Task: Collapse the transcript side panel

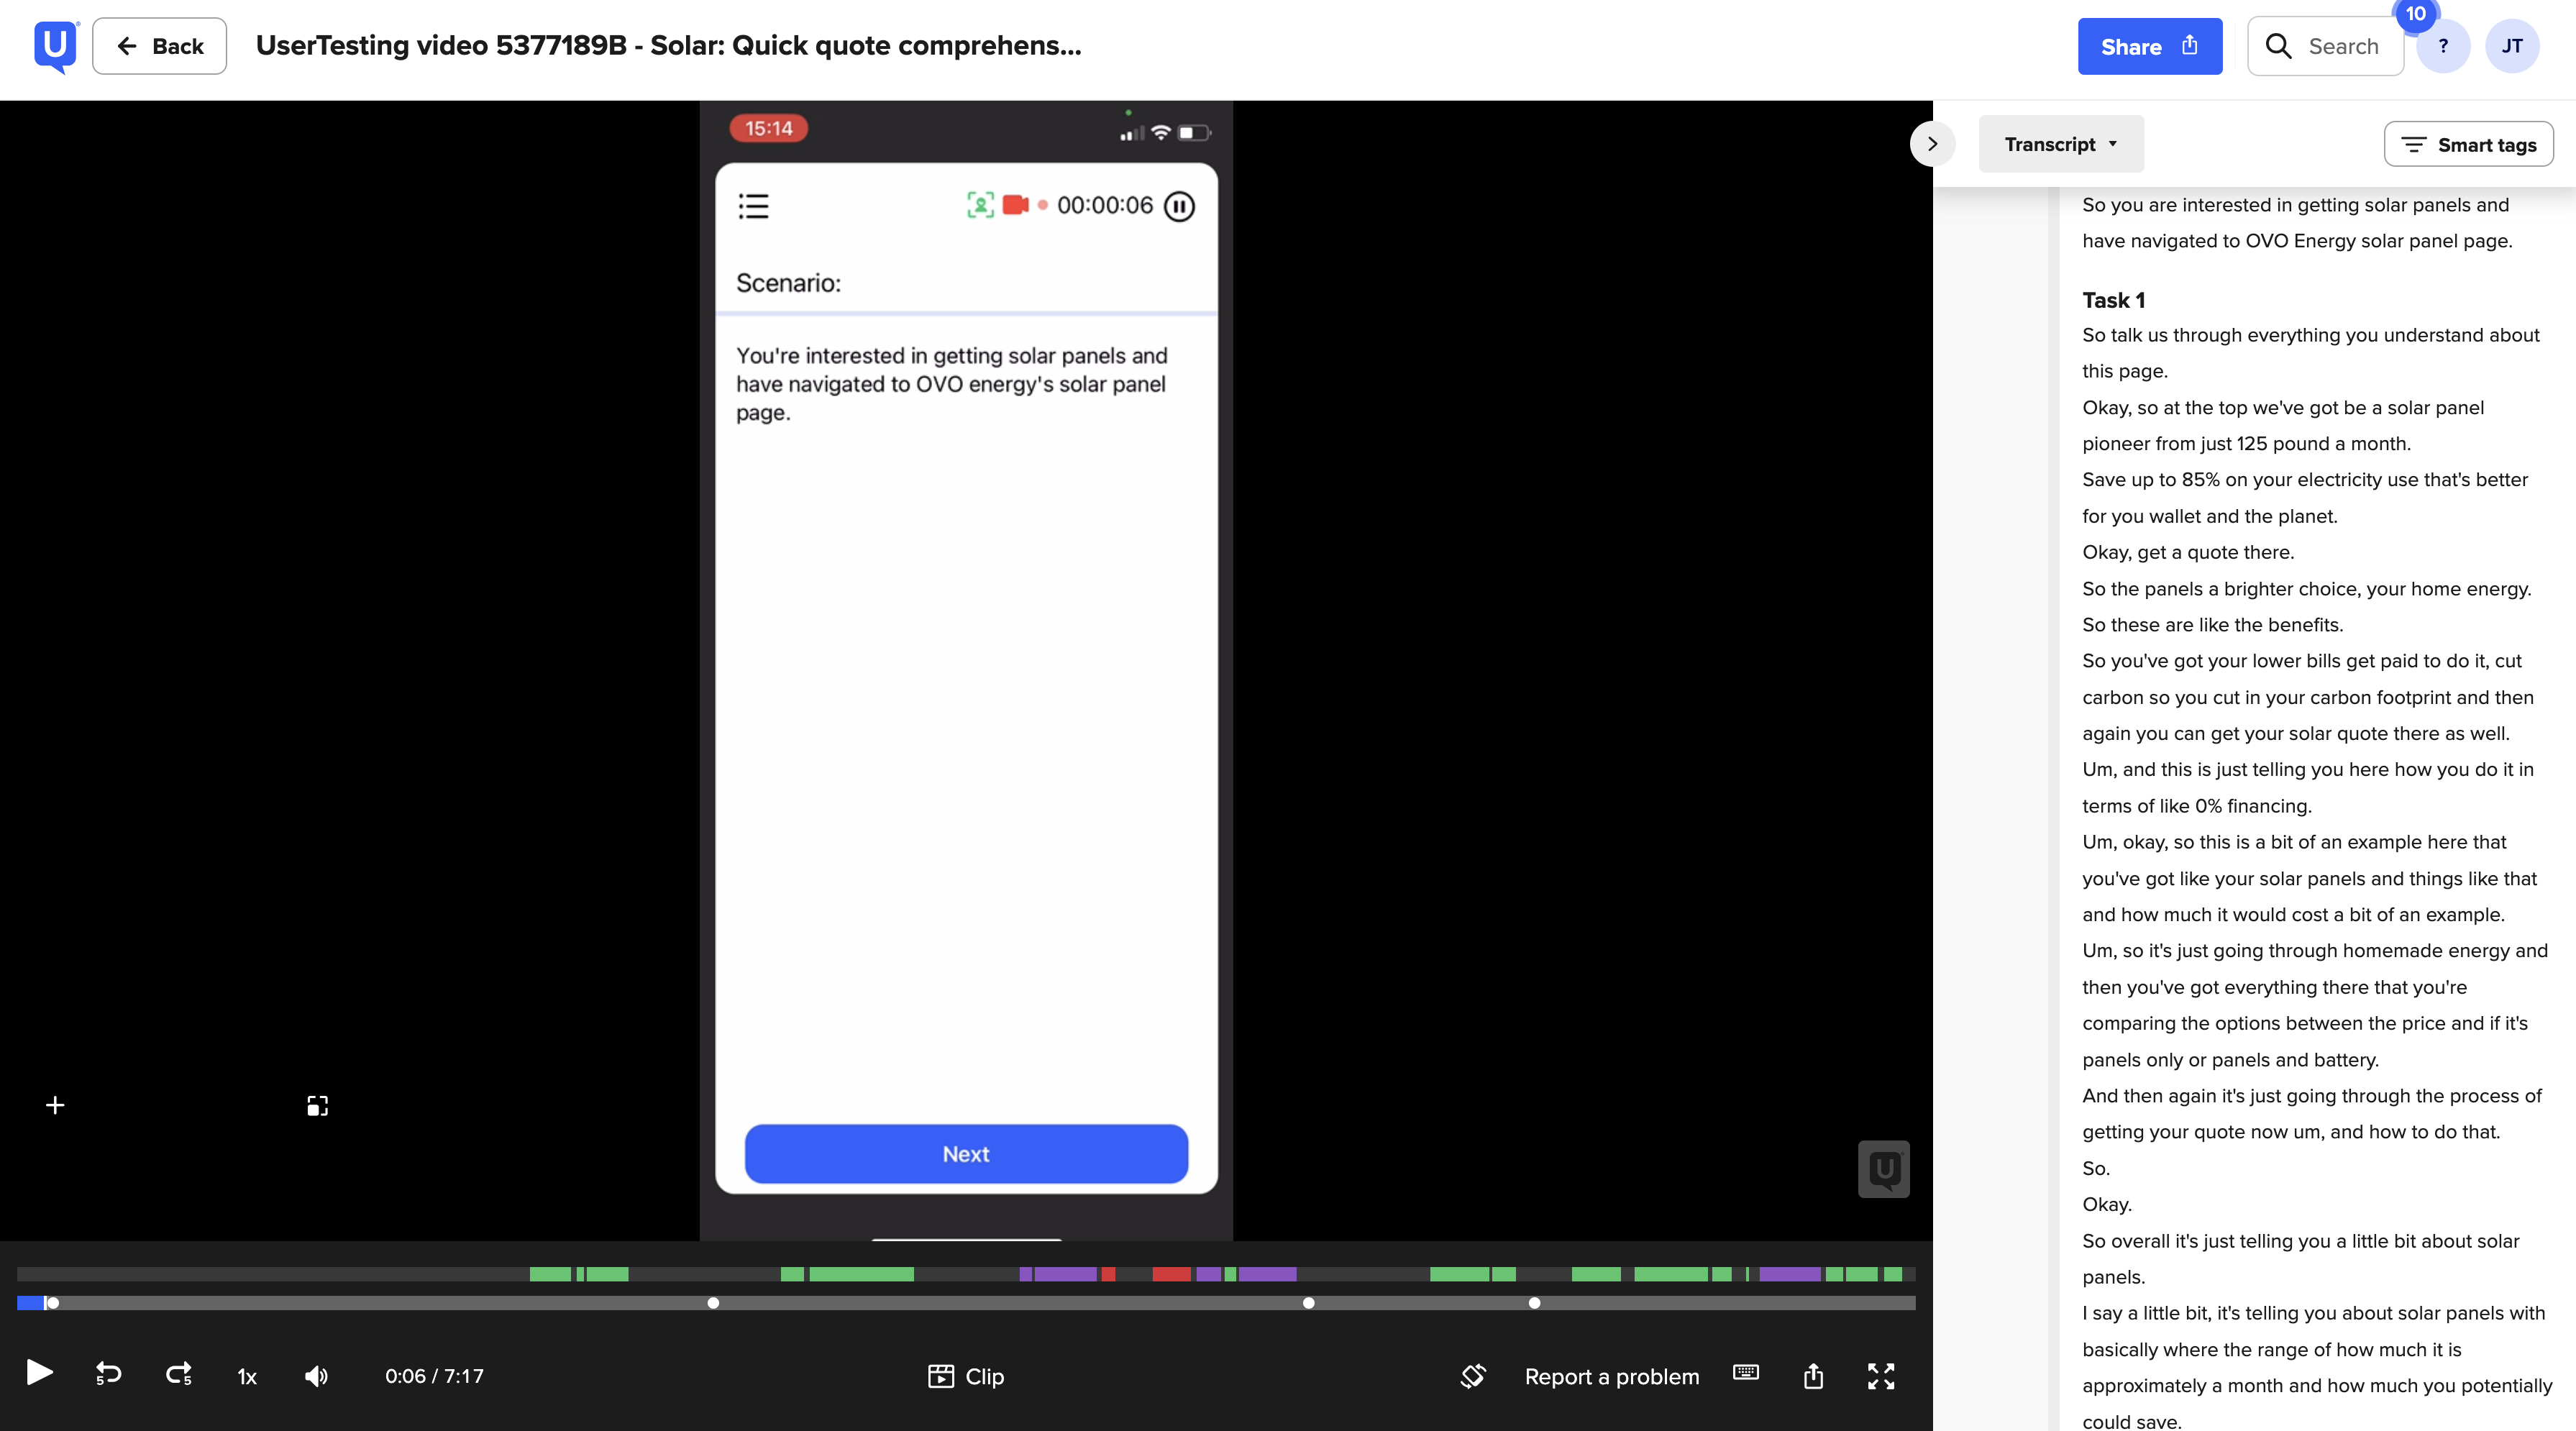Action: 1932,144
